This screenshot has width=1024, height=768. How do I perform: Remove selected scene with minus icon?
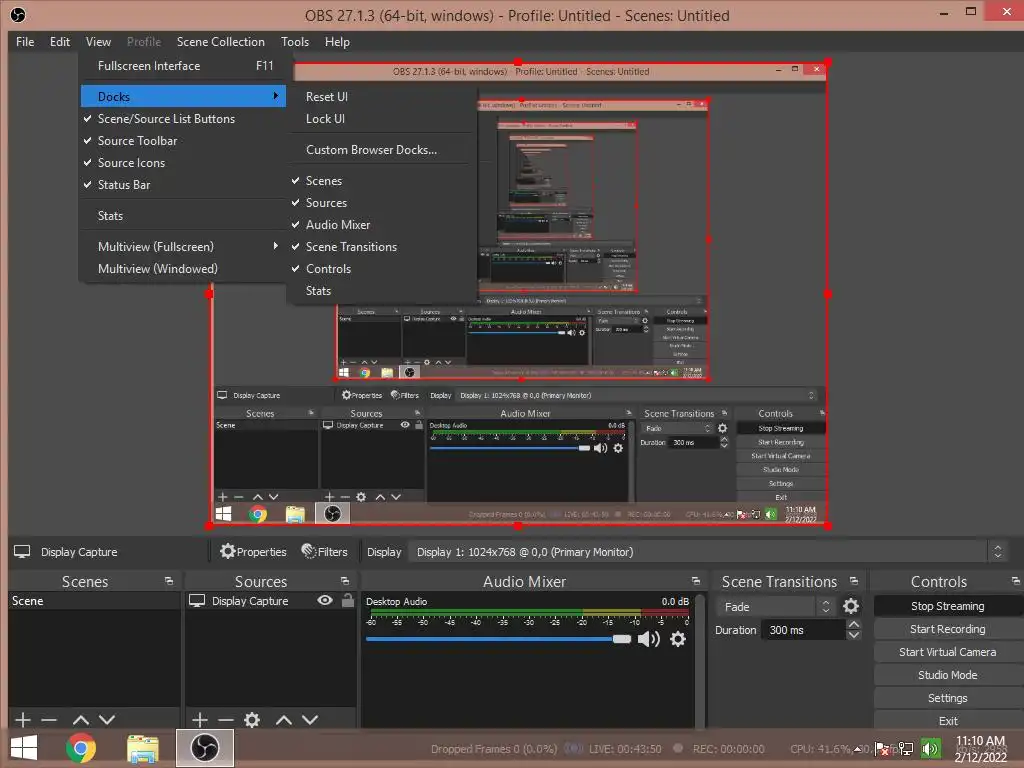49,720
